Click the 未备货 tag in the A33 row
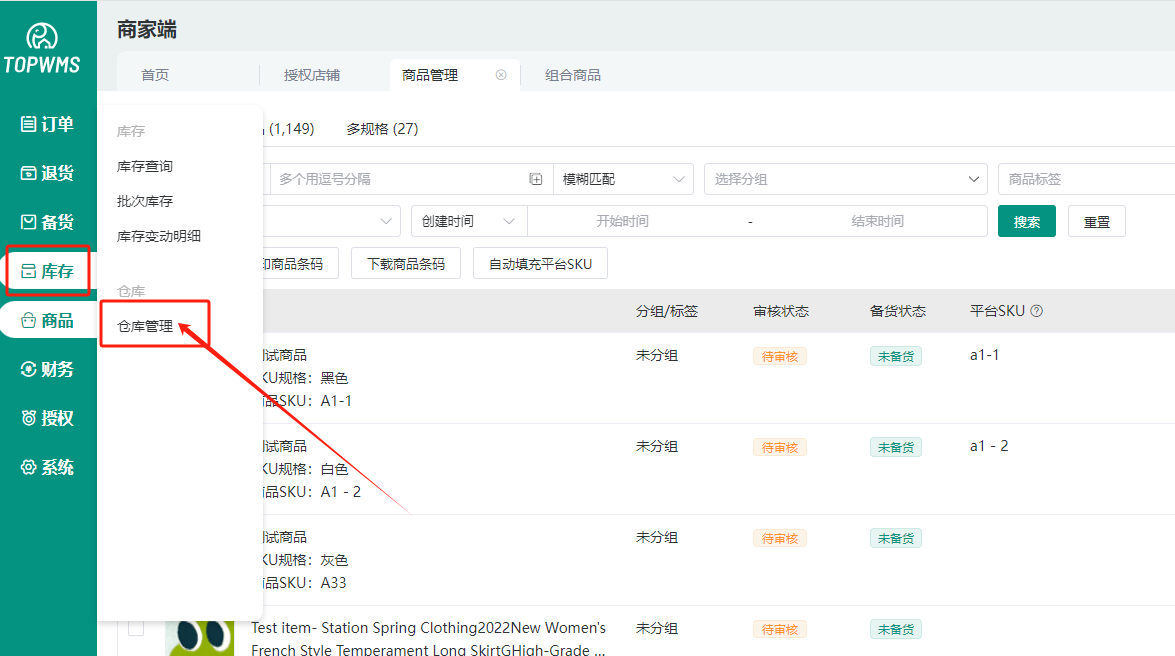This screenshot has height=656, width=1175. 896,538
